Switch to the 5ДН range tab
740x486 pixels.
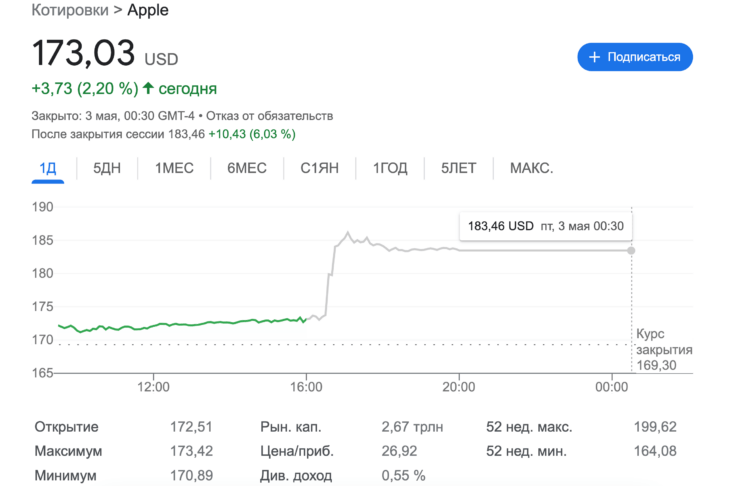point(107,168)
